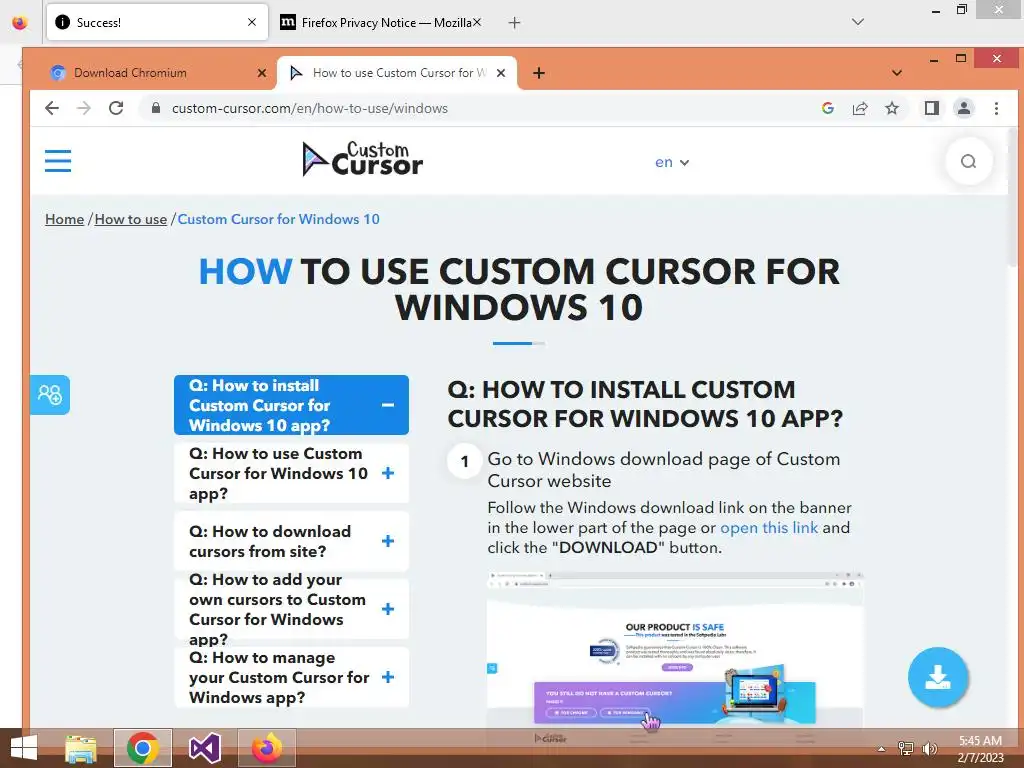Open network icon in system tray

pos(905,748)
